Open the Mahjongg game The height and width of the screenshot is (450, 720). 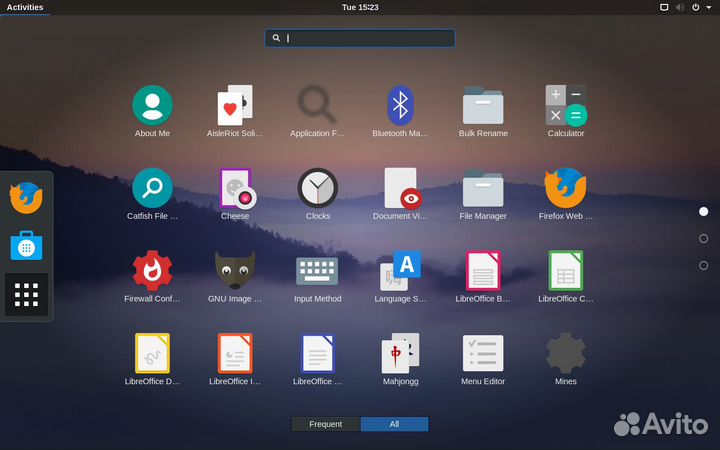click(400, 359)
